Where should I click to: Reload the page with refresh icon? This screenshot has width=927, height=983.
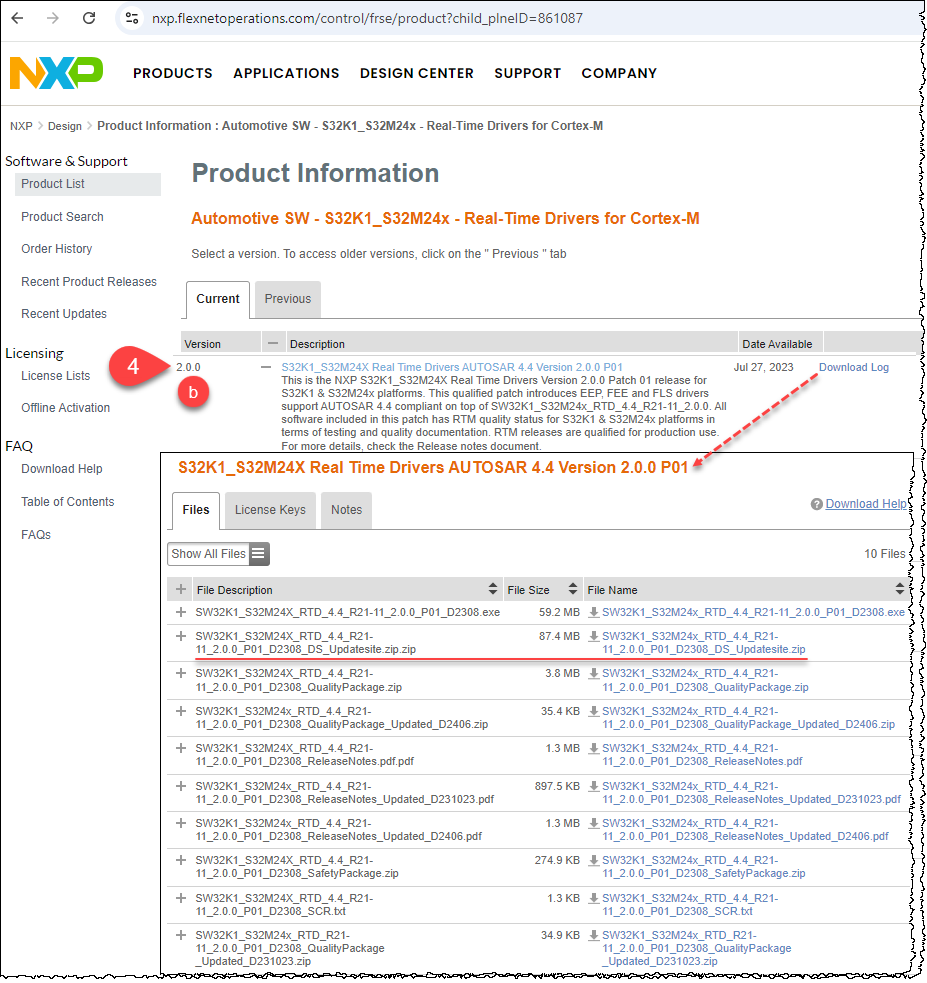tap(89, 18)
